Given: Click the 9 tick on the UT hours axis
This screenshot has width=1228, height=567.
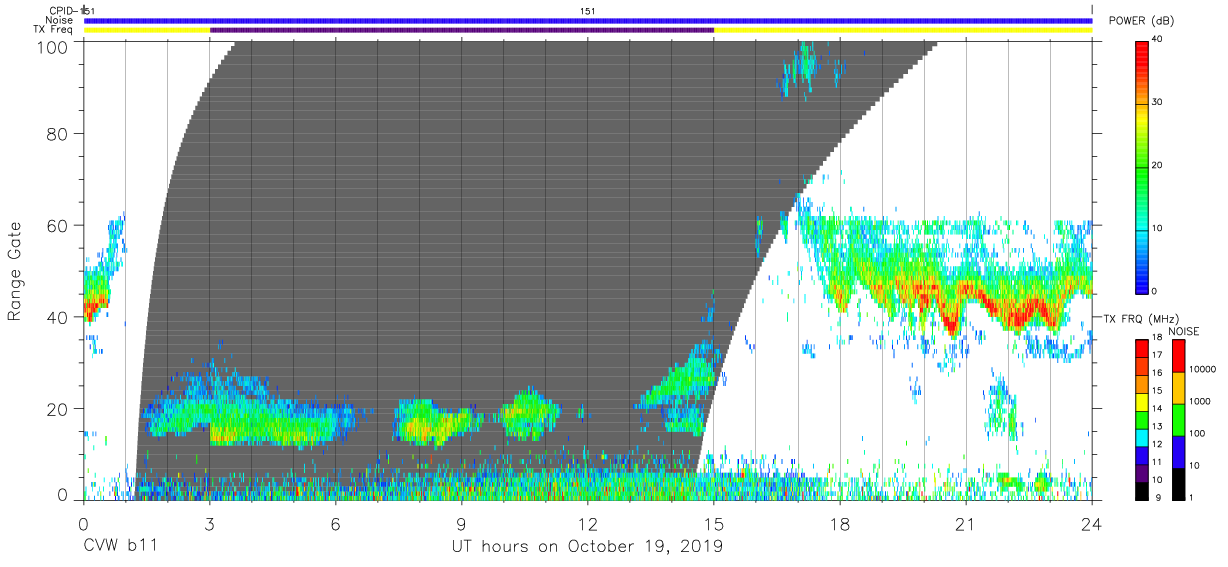Looking at the screenshot, I should pos(461,523).
